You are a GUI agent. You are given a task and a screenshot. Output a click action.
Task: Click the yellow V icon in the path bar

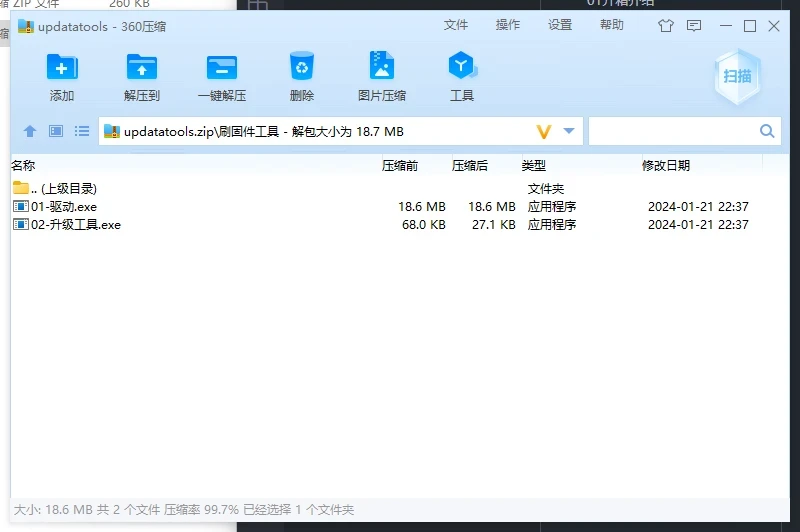544,132
